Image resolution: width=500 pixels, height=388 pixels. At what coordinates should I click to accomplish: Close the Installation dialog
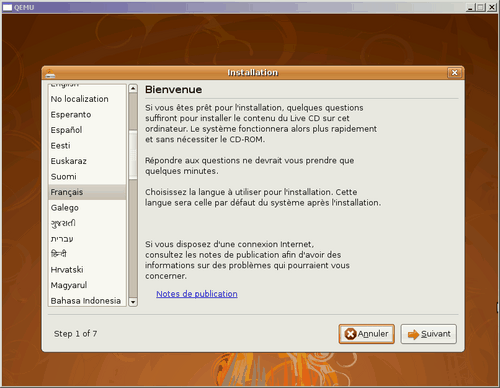click(454, 73)
